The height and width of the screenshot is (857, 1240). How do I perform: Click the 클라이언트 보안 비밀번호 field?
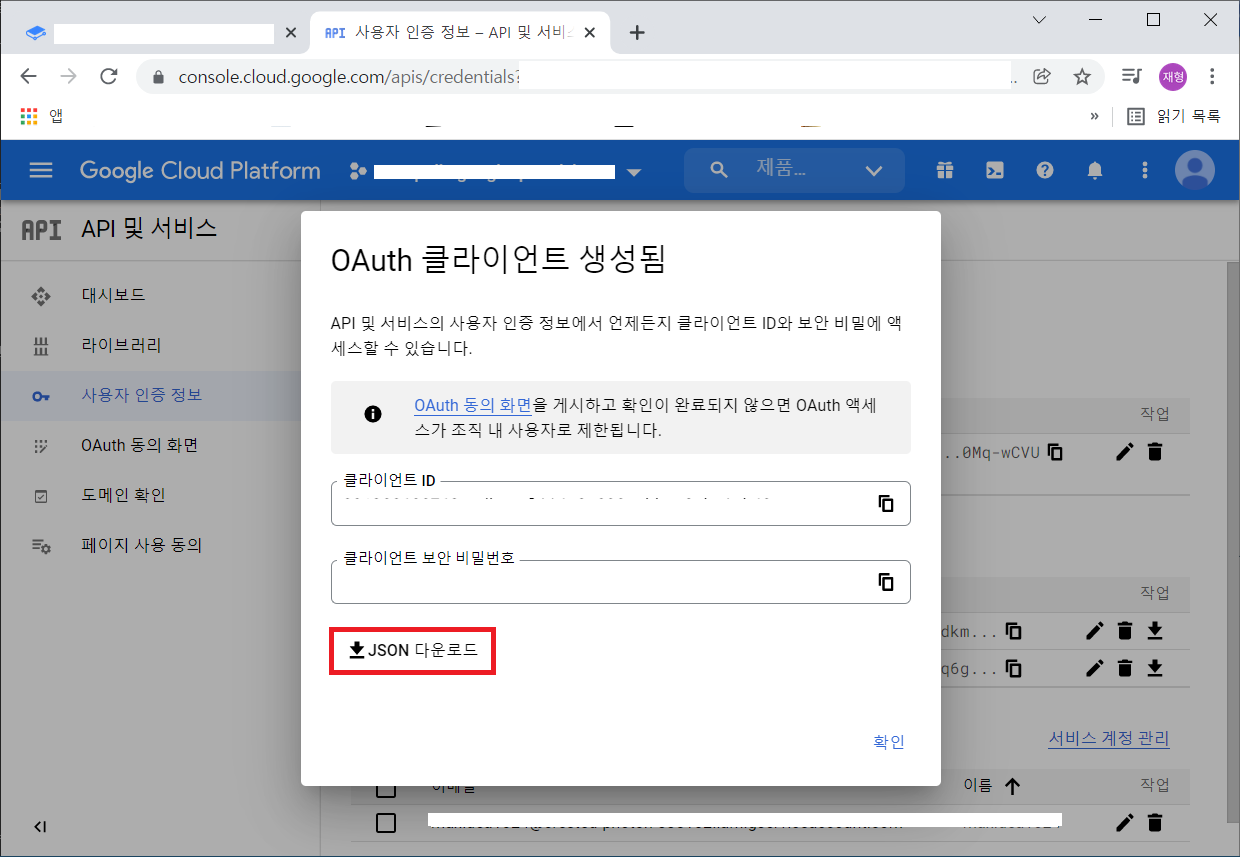(620, 582)
